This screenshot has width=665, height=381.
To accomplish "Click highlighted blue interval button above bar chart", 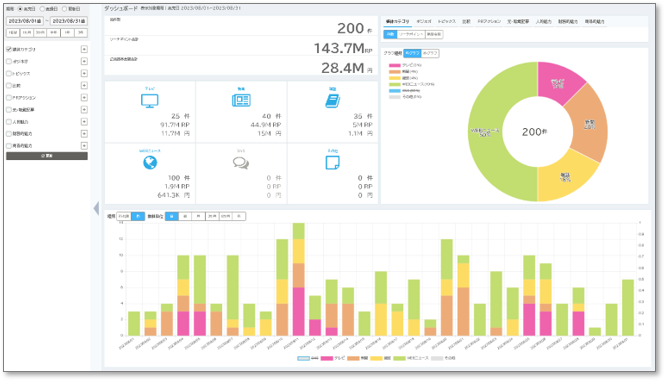I will click(171, 216).
